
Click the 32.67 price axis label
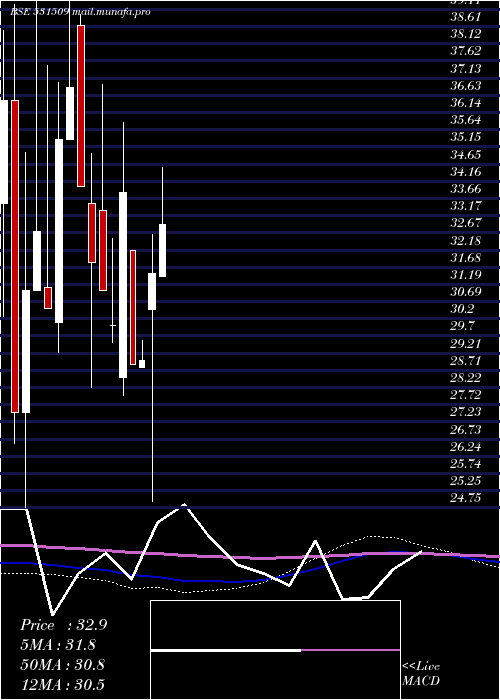[x=466, y=223]
